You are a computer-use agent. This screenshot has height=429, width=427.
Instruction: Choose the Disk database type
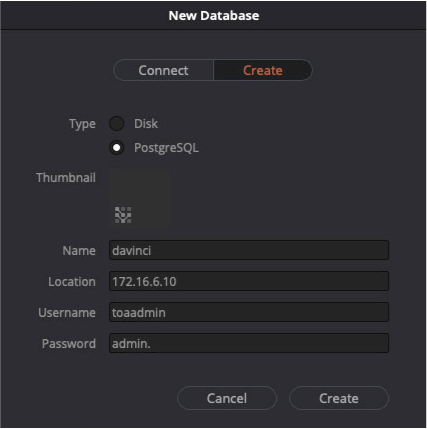coord(117,124)
